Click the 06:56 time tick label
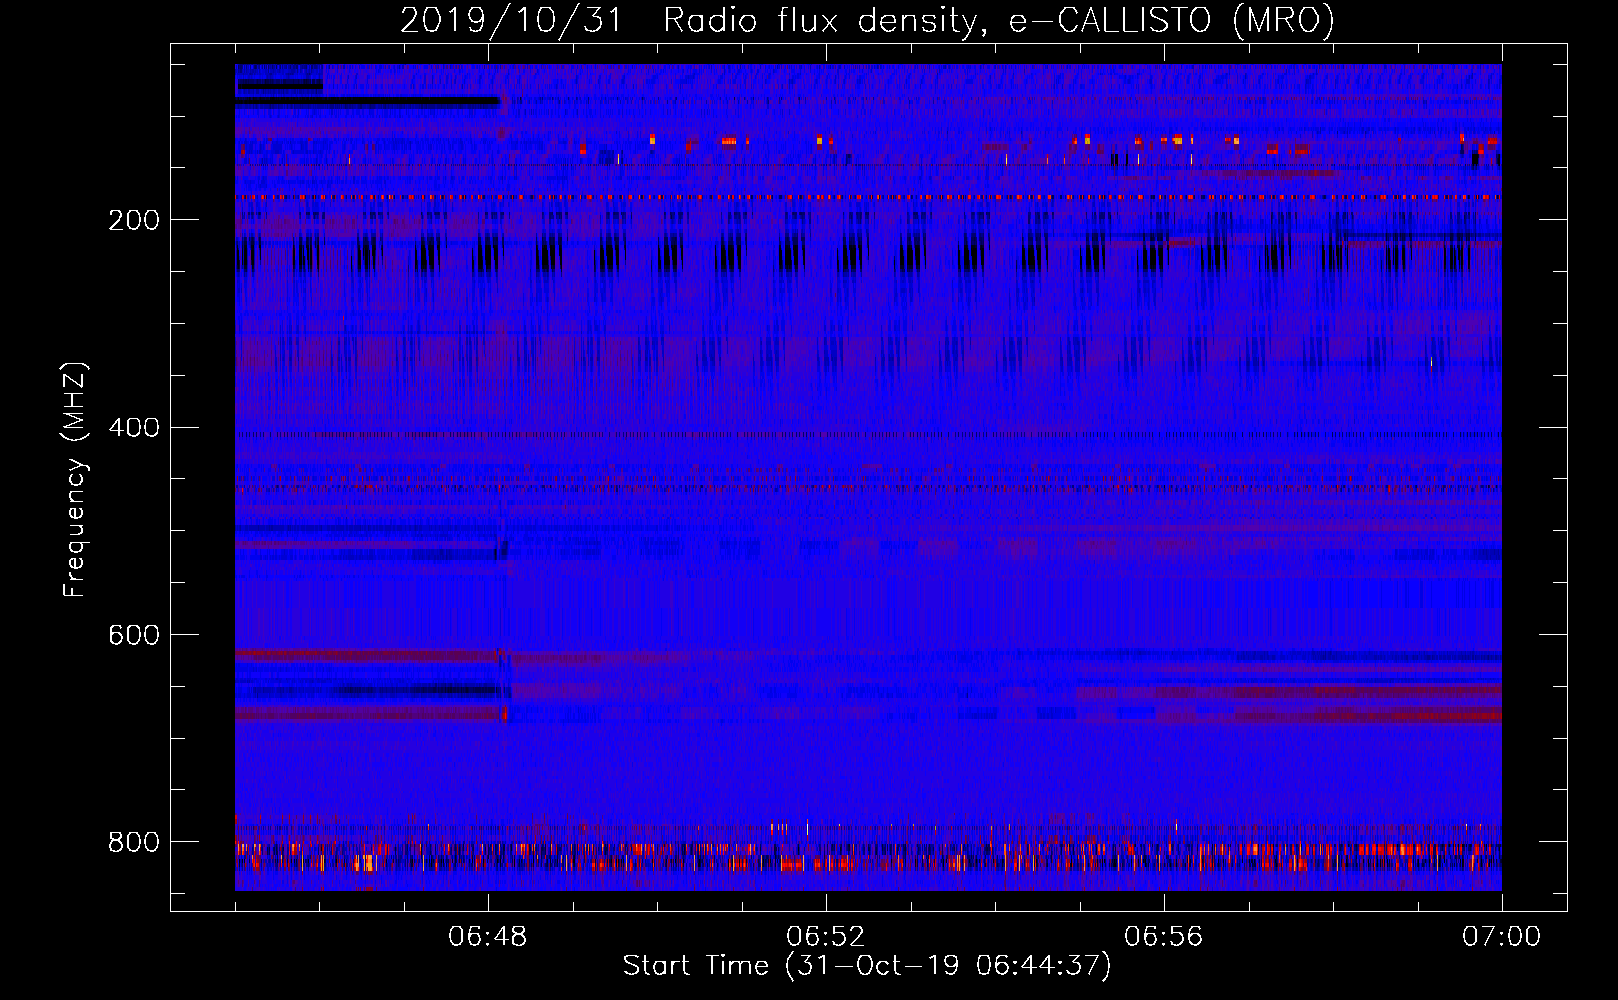1618x1000 pixels. click(1164, 936)
